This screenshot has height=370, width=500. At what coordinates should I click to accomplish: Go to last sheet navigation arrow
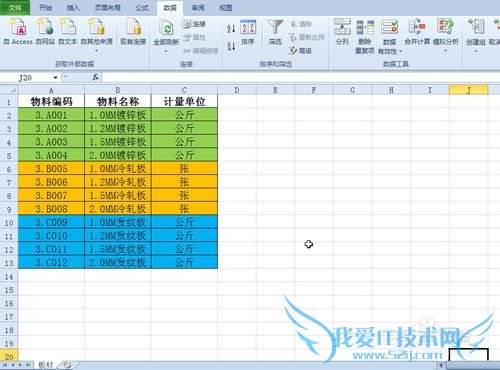click(x=29, y=365)
